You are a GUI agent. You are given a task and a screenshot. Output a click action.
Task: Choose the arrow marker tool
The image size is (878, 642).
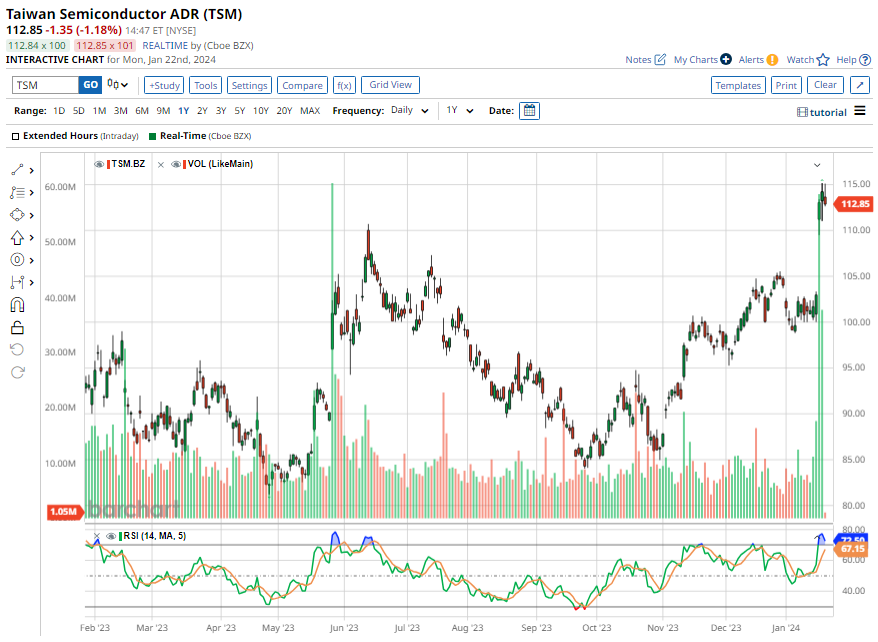tap(17, 238)
